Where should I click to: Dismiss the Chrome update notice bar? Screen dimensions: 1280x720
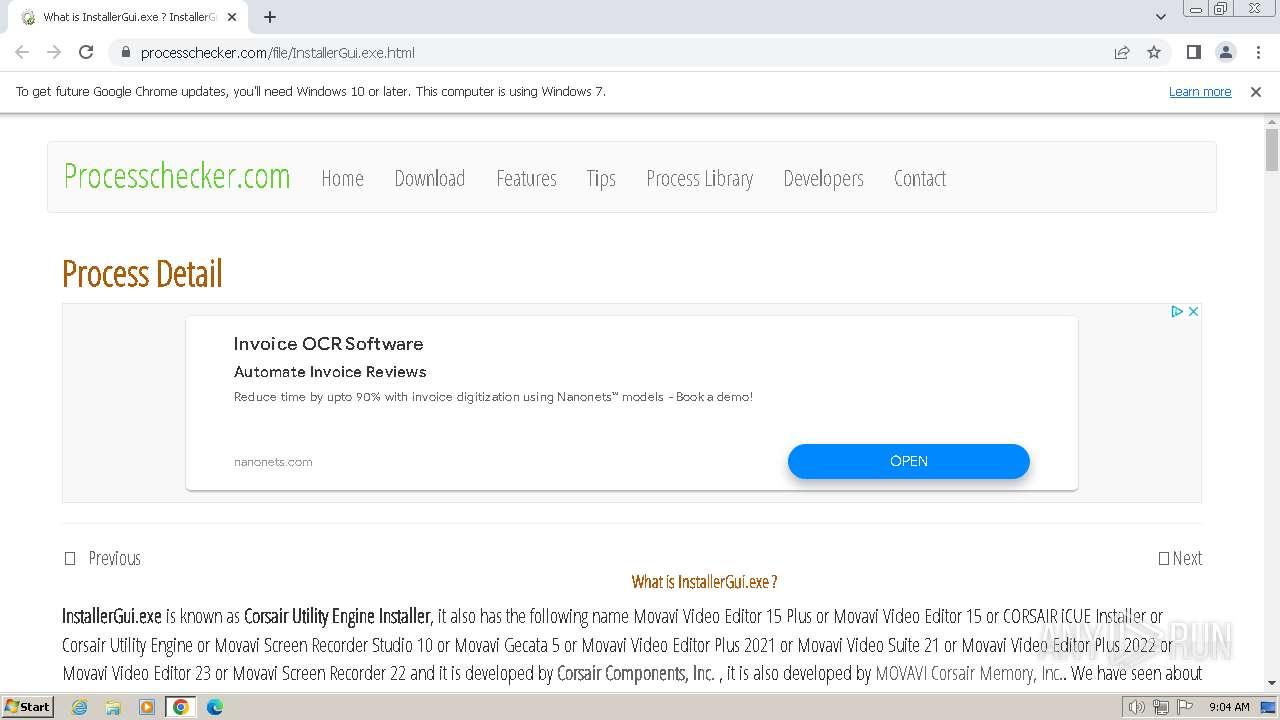pos(1256,91)
